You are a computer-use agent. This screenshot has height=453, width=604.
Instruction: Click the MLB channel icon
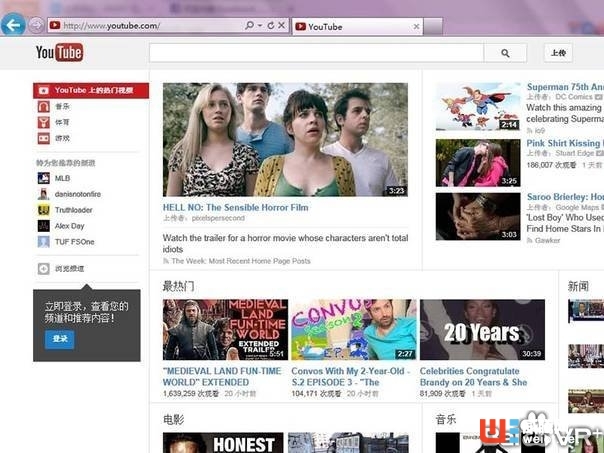(44, 178)
